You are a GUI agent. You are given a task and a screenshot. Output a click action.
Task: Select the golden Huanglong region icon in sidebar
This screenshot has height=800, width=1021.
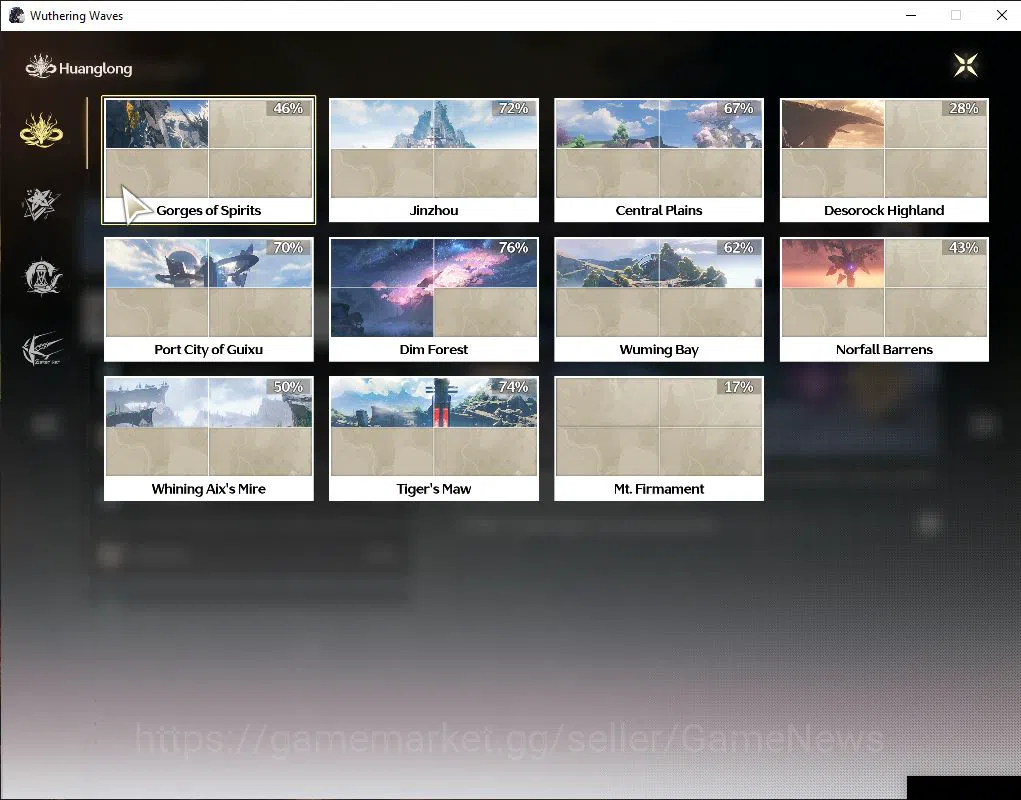(x=42, y=130)
